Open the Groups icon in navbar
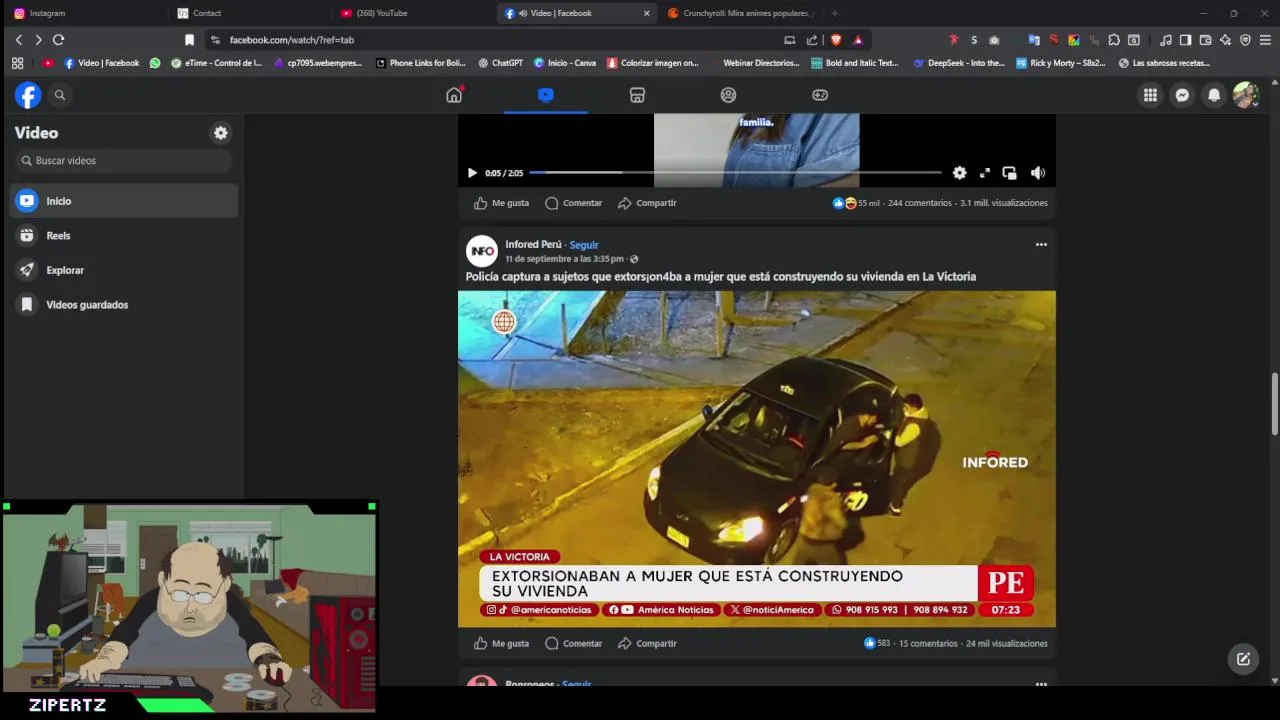 click(x=728, y=95)
